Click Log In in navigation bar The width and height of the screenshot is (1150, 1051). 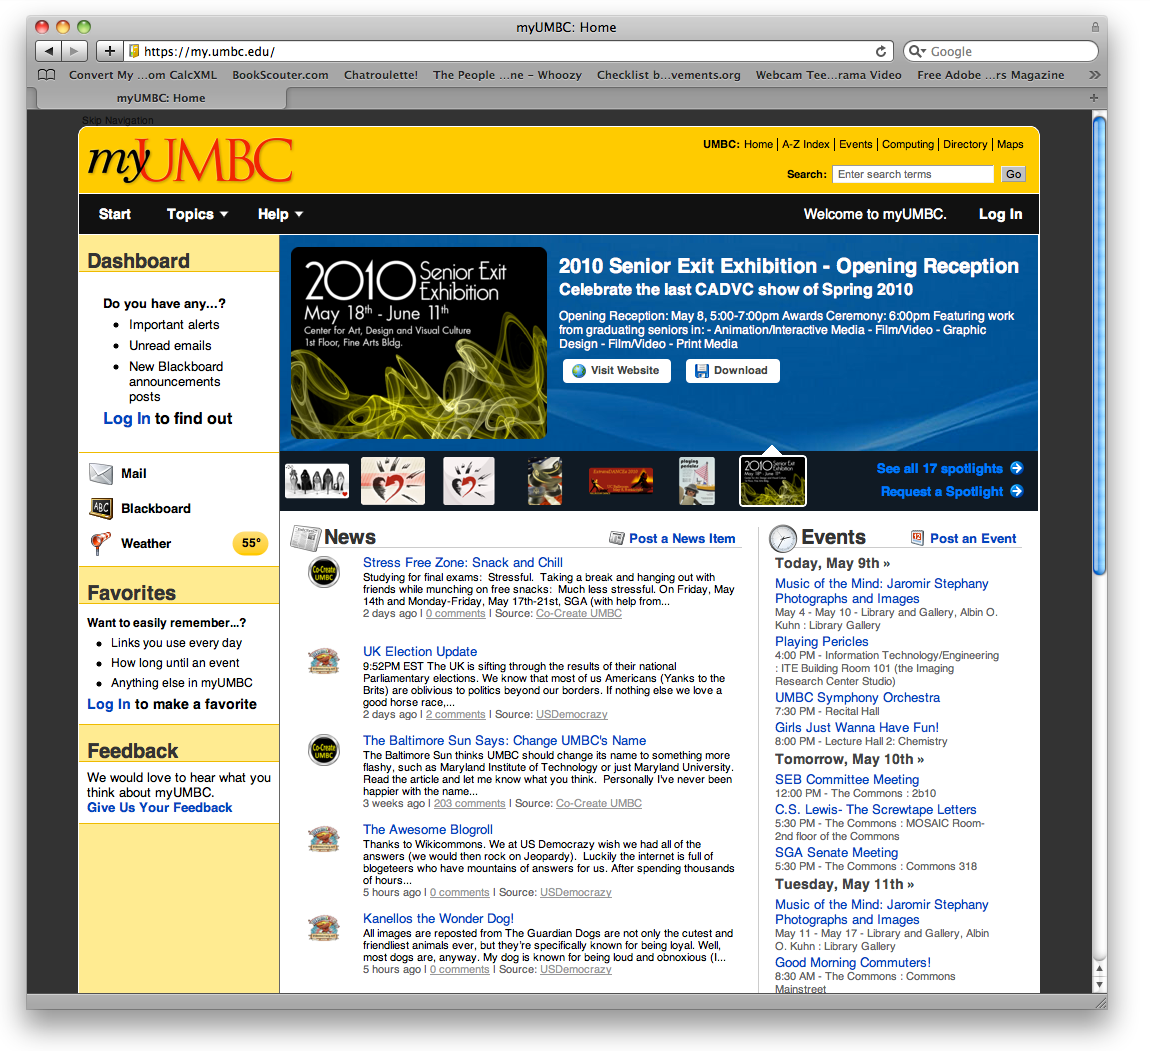(1000, 214)
